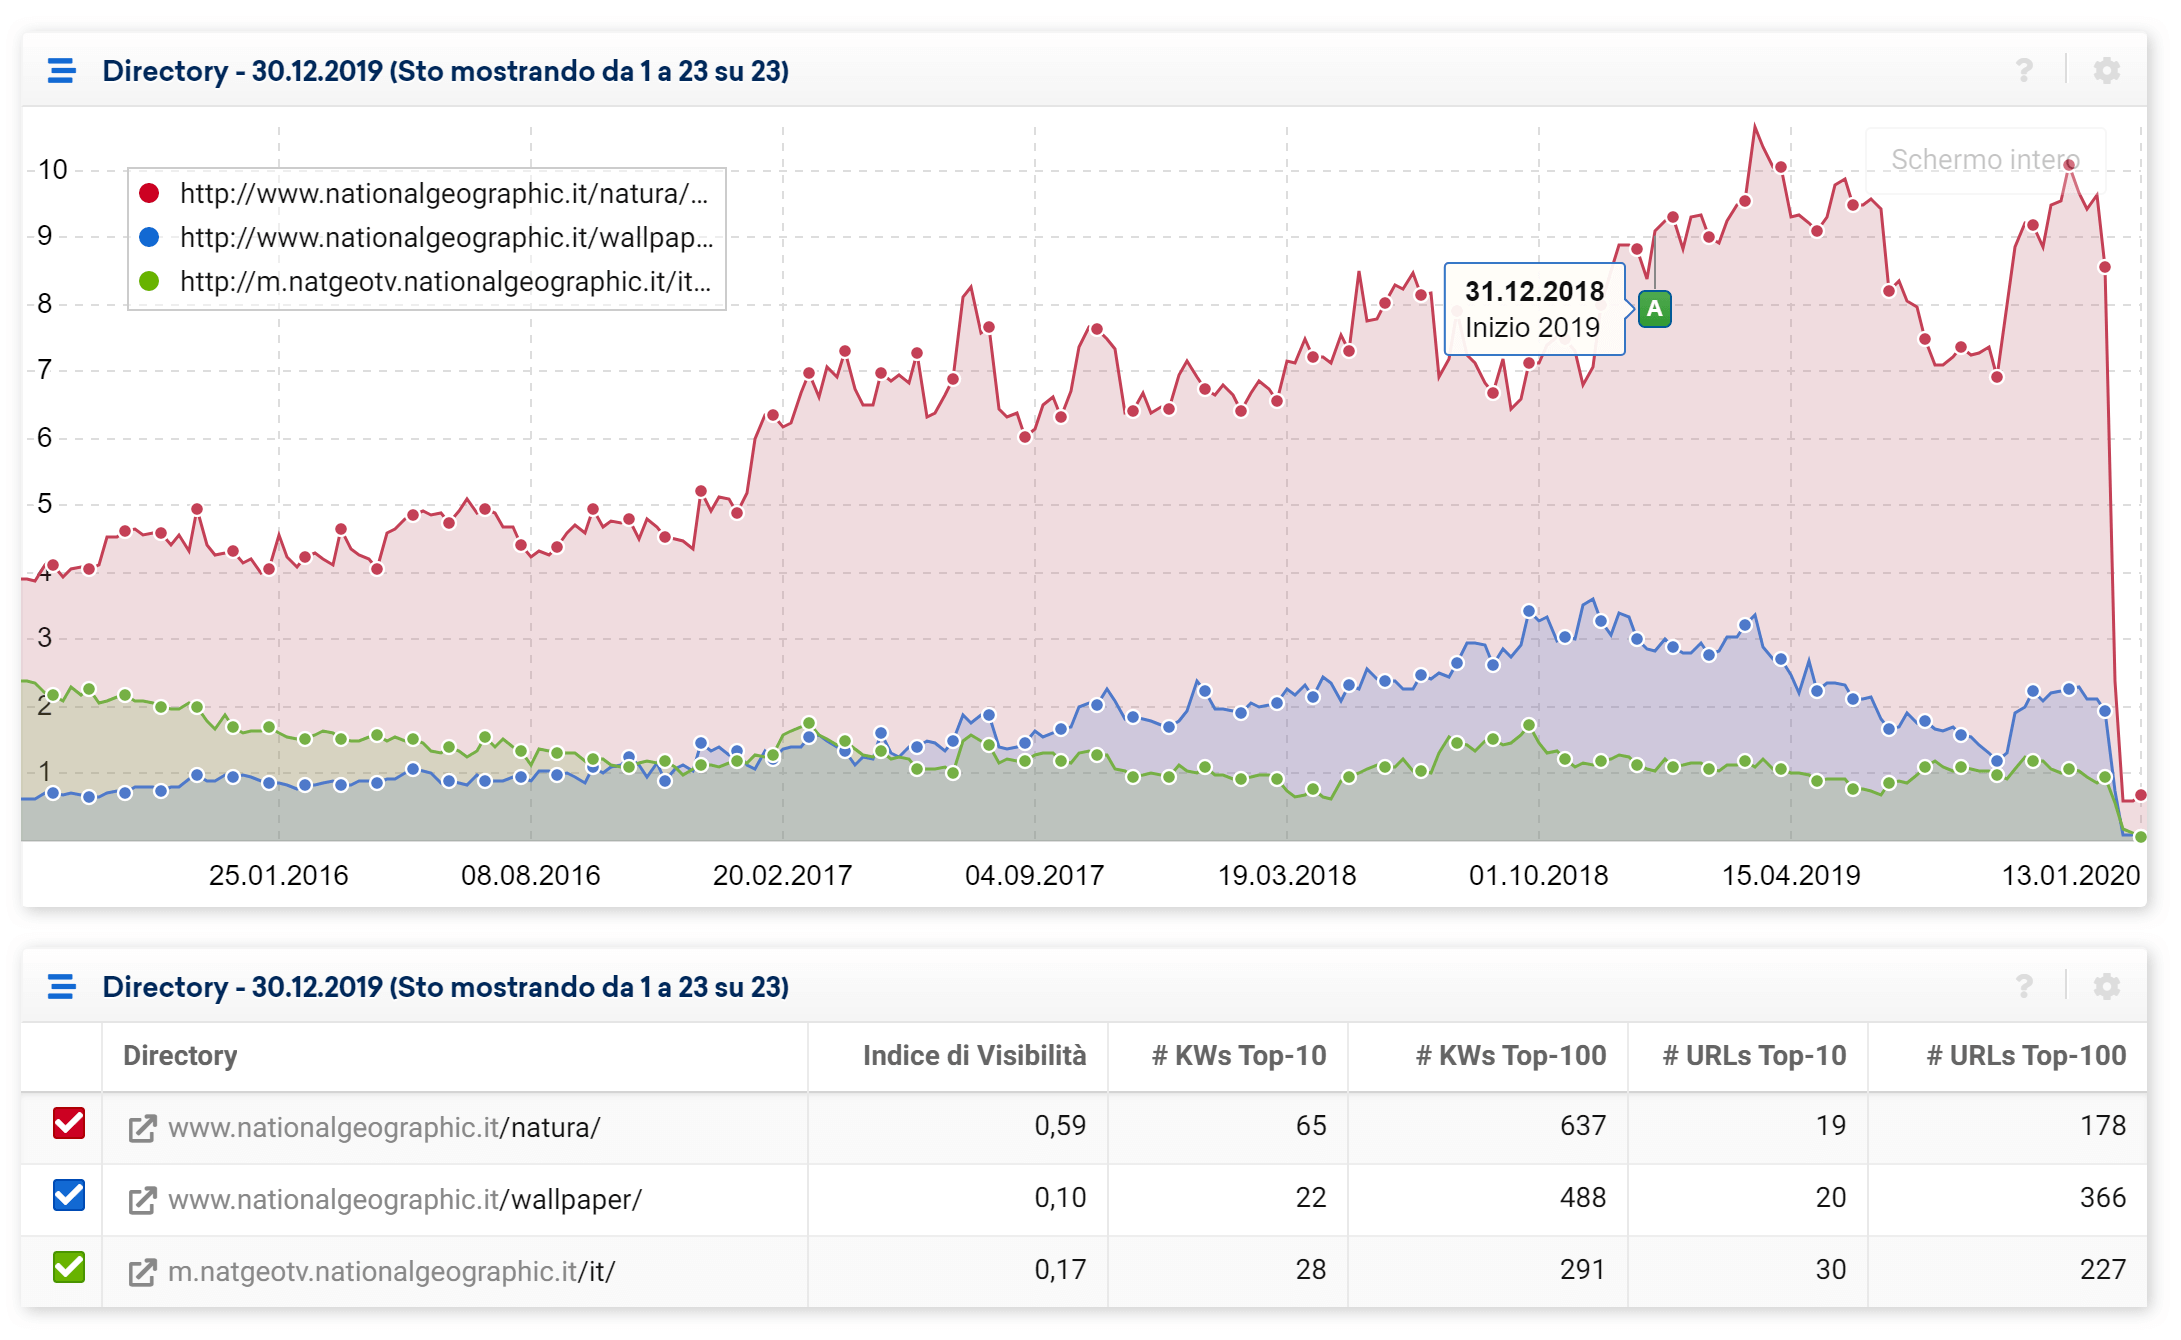Uncheck the blue wallpaper directory checkbox
Viewport: 2181px width, 1340px height.
click(69, 1195)
